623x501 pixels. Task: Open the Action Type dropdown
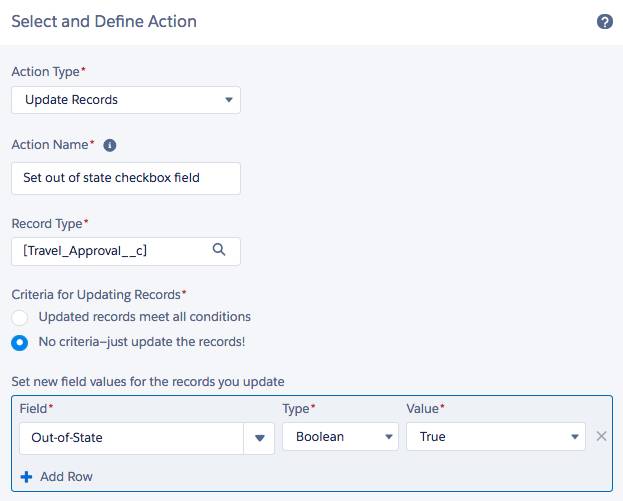(x=126, y=100)
